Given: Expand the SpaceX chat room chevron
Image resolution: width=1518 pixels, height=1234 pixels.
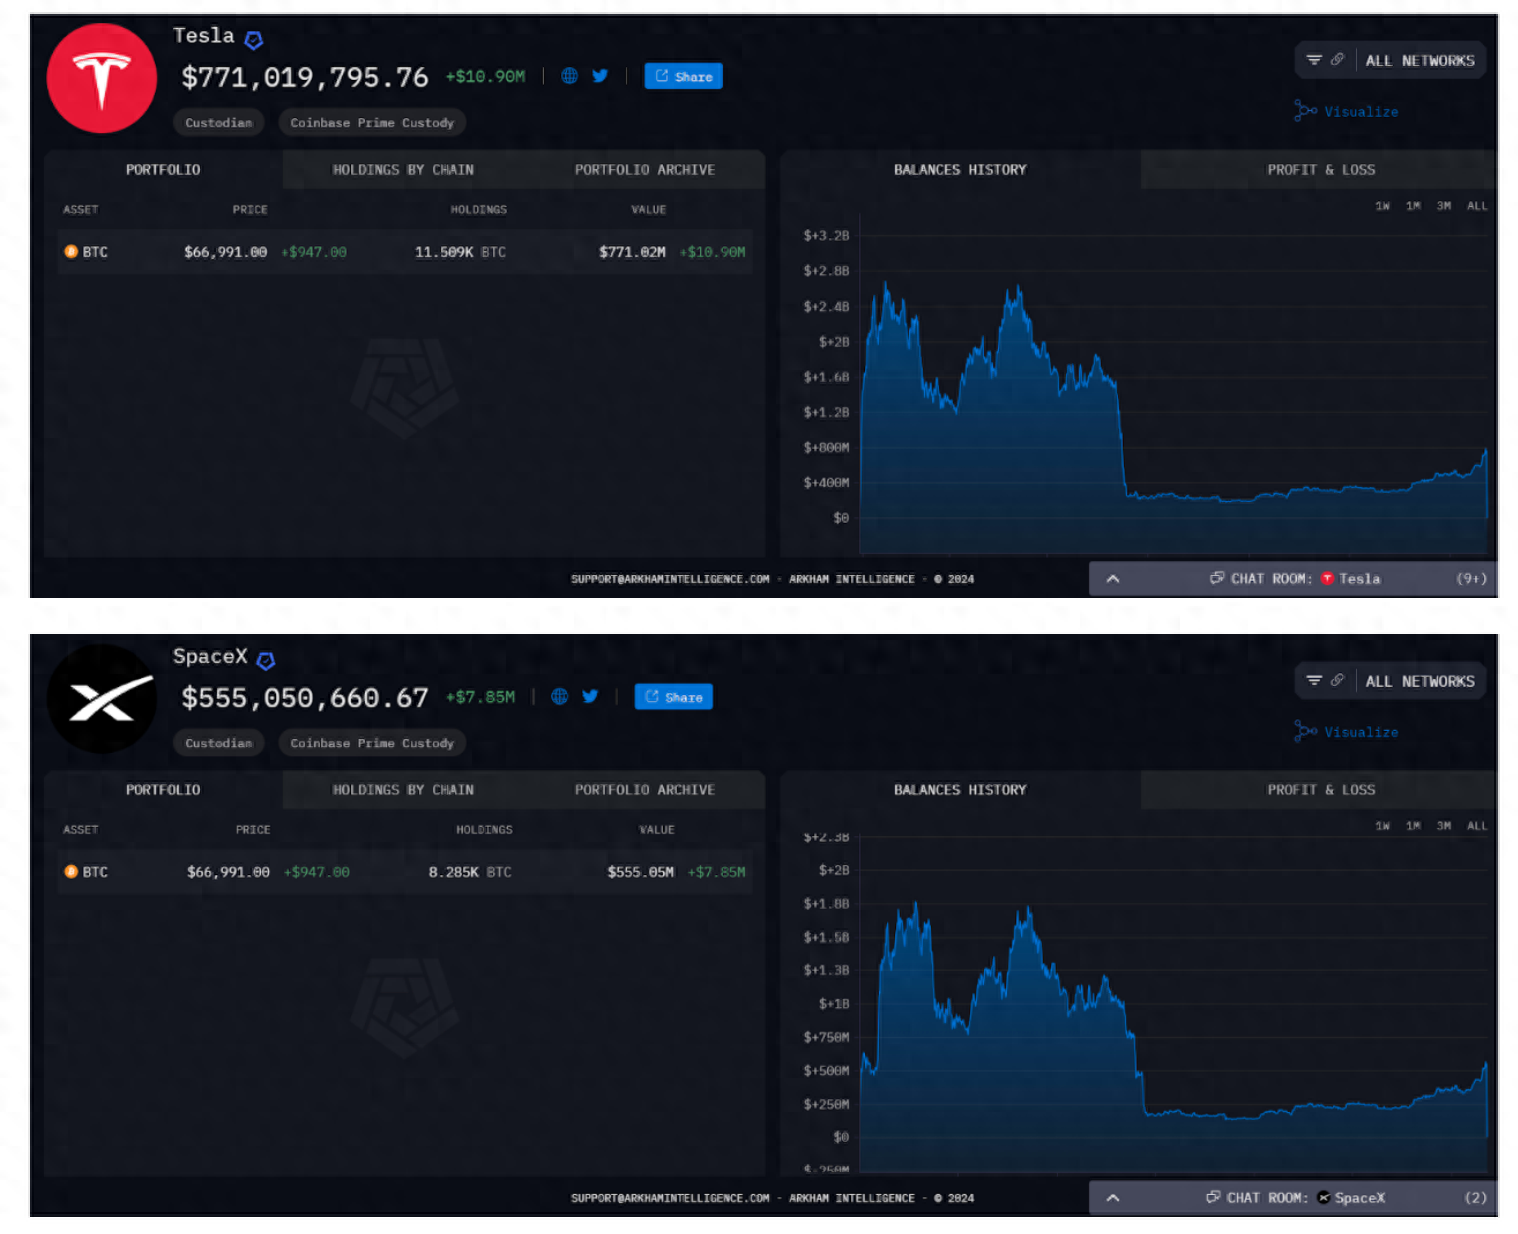Looking at the screenshot, I should pyautogui.click(x=1113, y=1198).
